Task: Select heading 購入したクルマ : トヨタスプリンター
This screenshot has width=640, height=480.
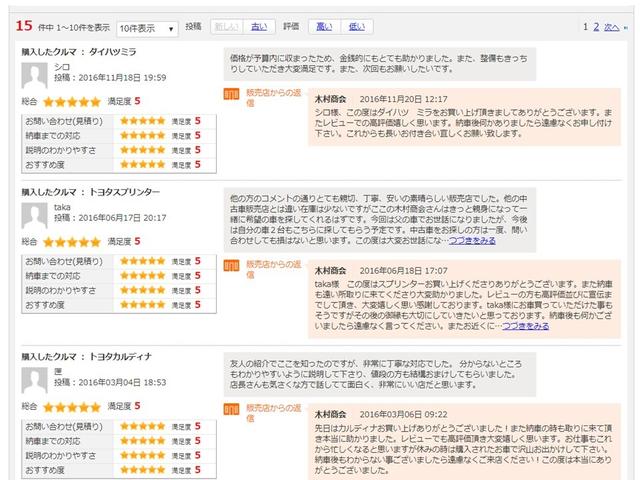Action: click(91, 192)
